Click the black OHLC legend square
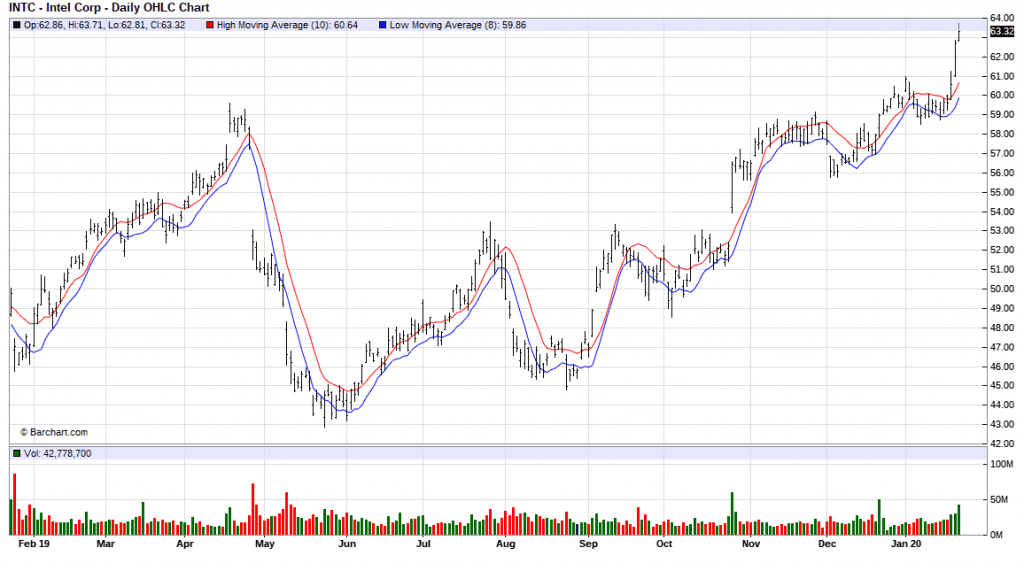The height and width of the screenshot is (571, 1024). [x=15, y=23]
